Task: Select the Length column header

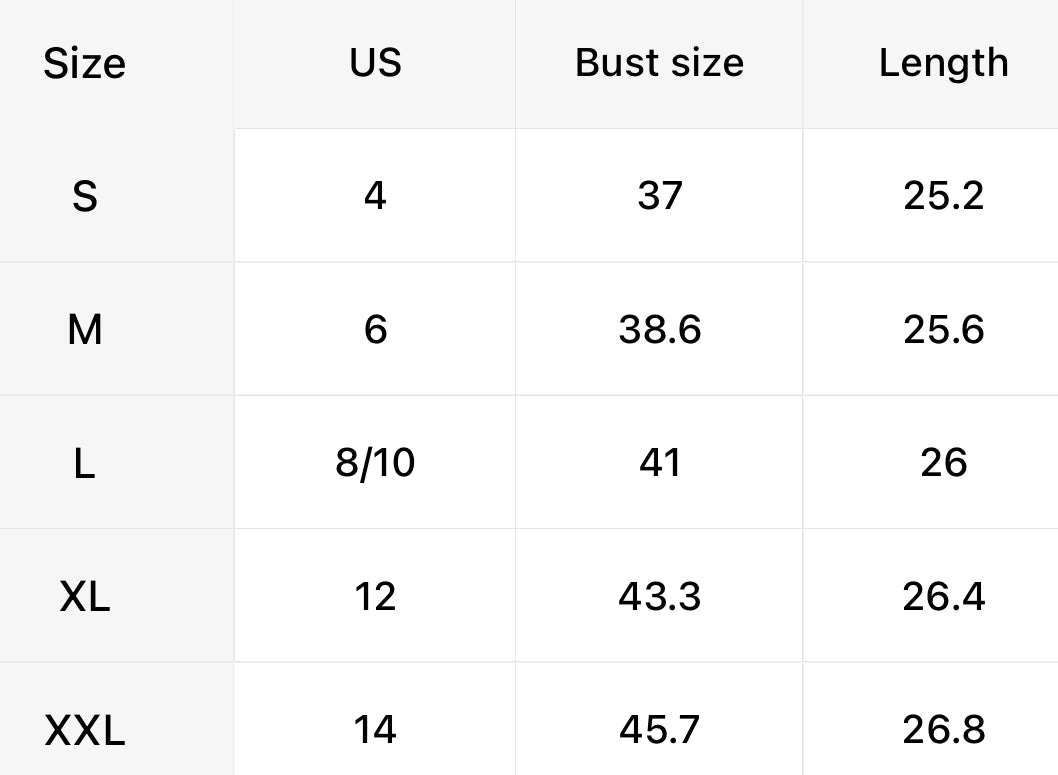Action: coord(943,63)
